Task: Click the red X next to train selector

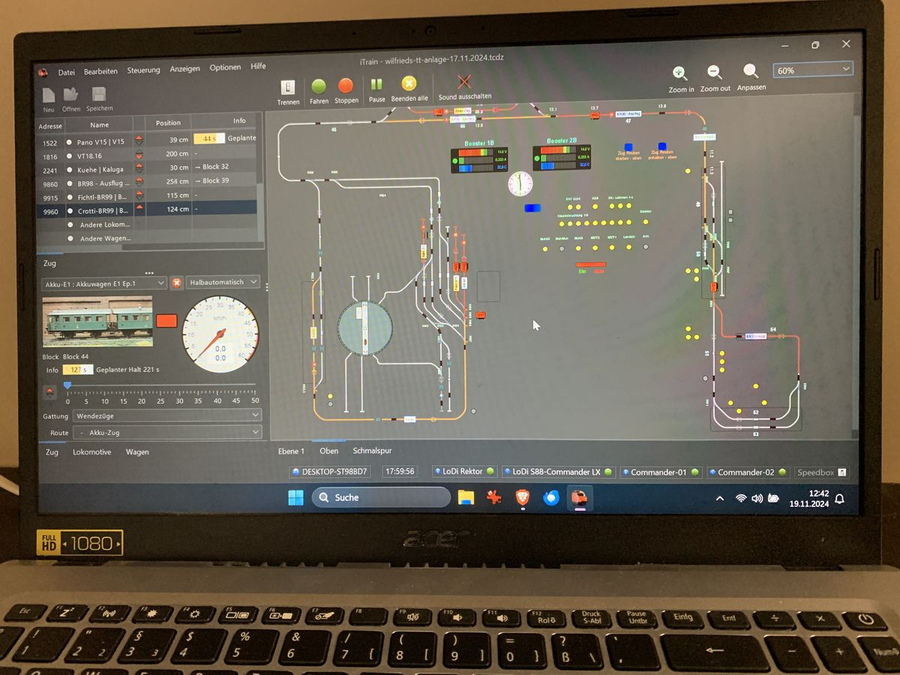Action: [x=177, y=283]
